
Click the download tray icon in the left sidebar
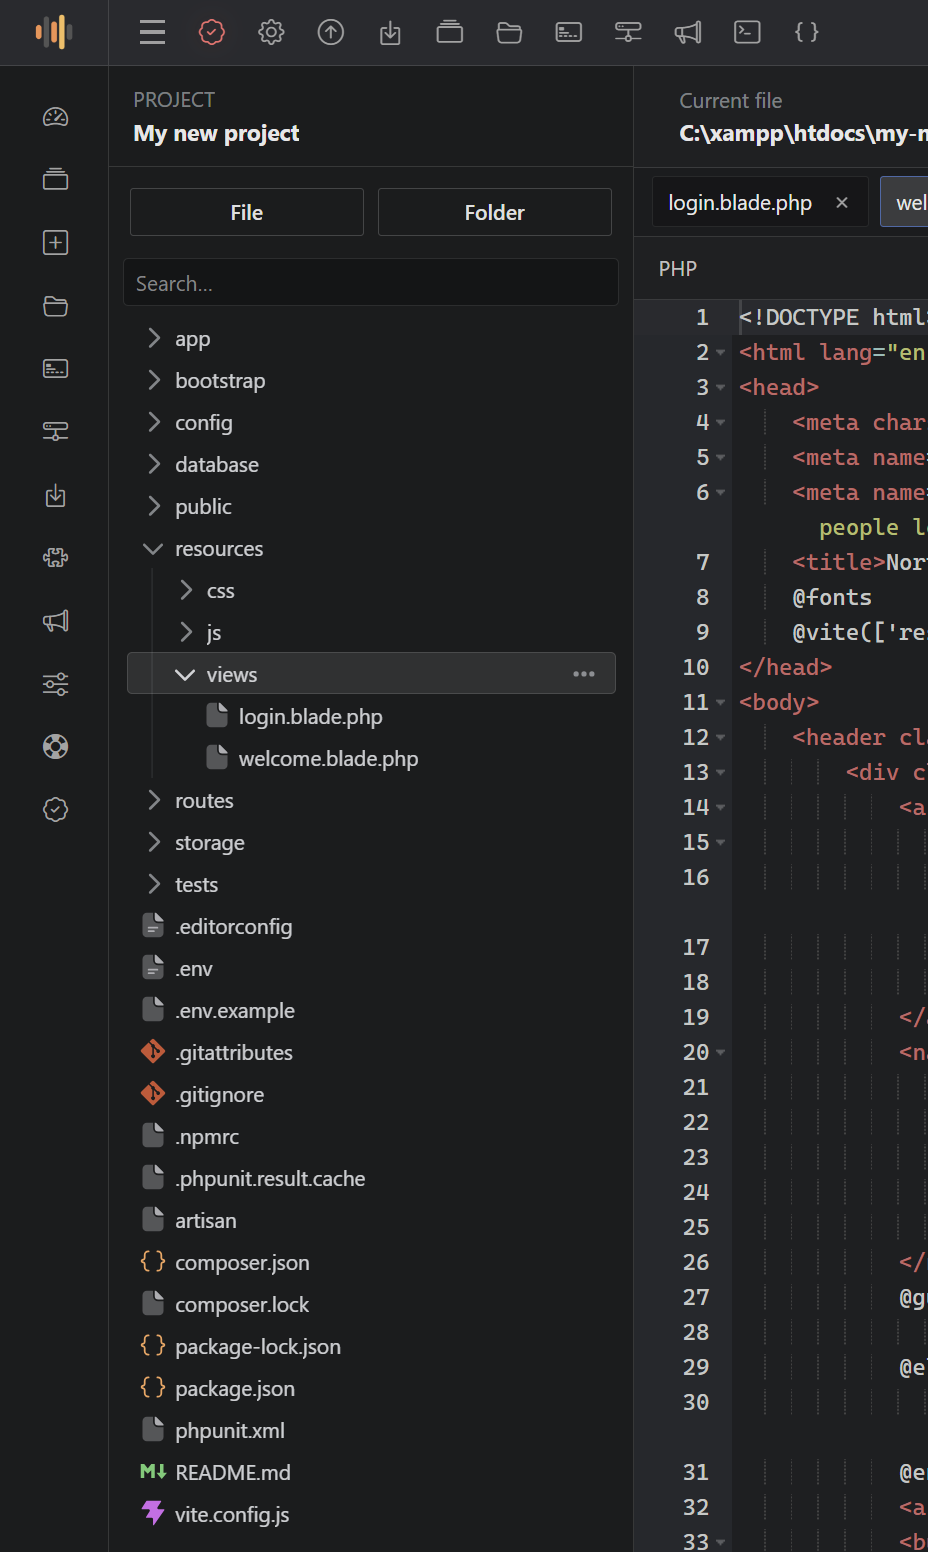coord(56,495)
